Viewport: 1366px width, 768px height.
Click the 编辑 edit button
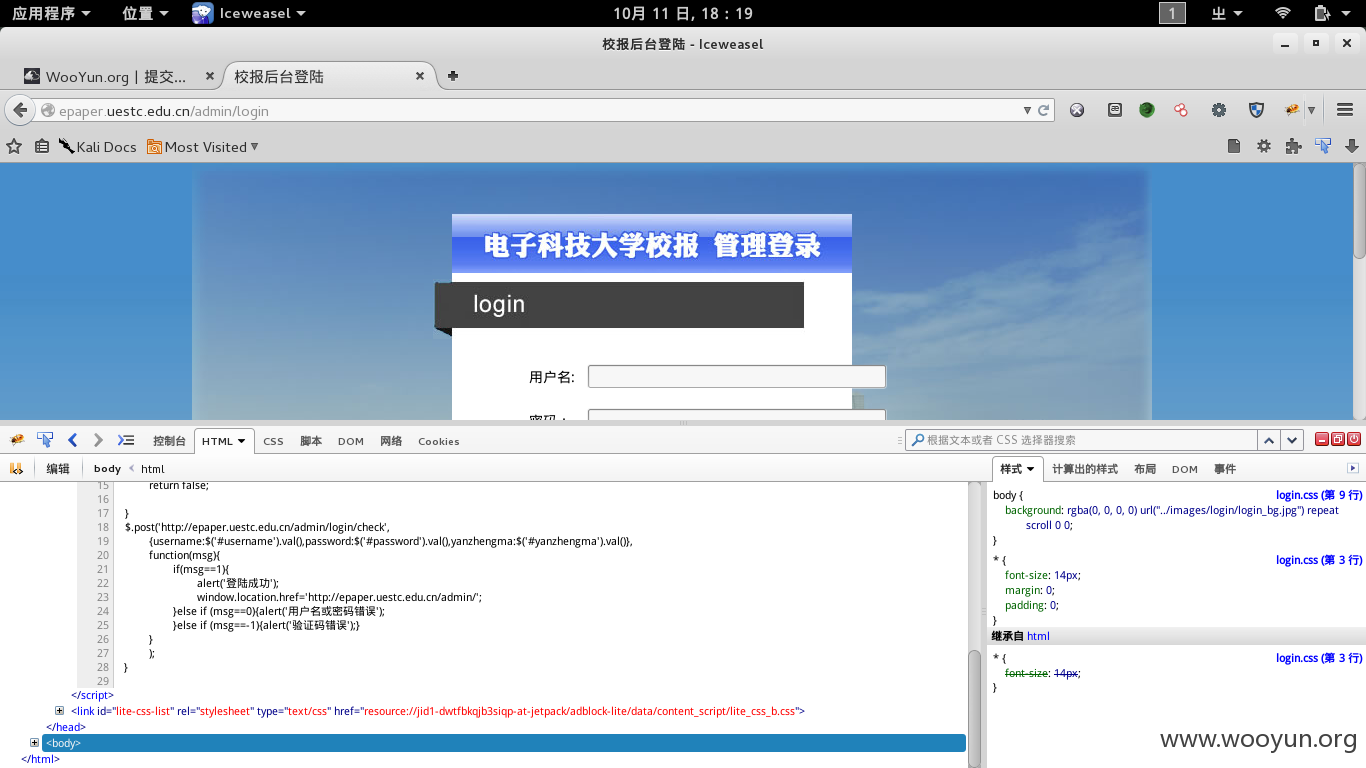pos(58,468)
